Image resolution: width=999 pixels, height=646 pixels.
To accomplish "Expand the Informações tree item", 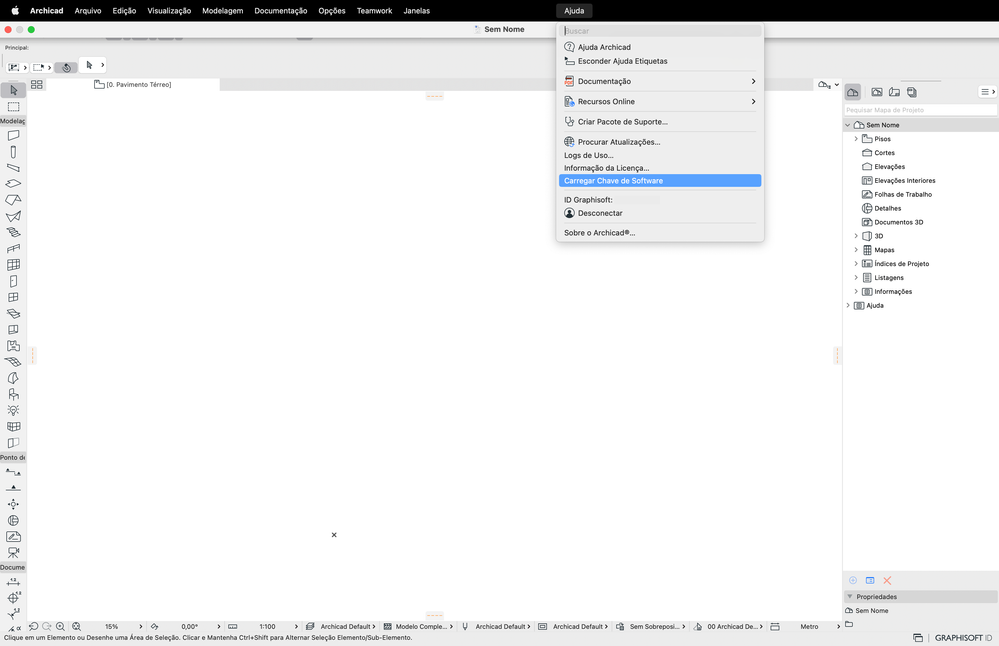I will [856, 292].
